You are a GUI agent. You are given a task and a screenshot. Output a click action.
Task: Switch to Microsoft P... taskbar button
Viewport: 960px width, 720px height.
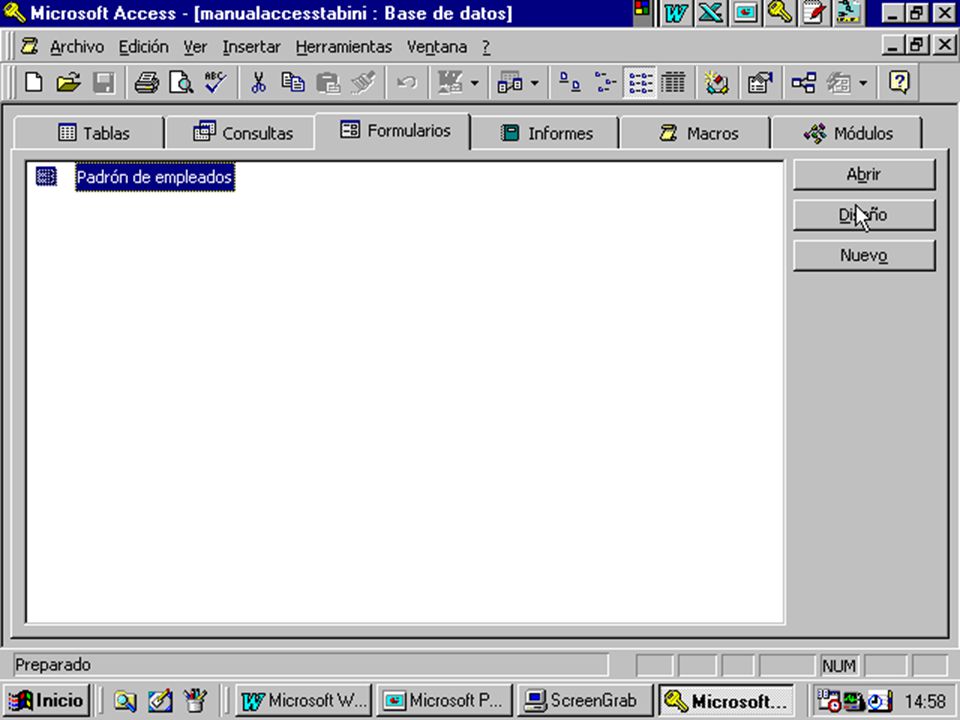444,700
